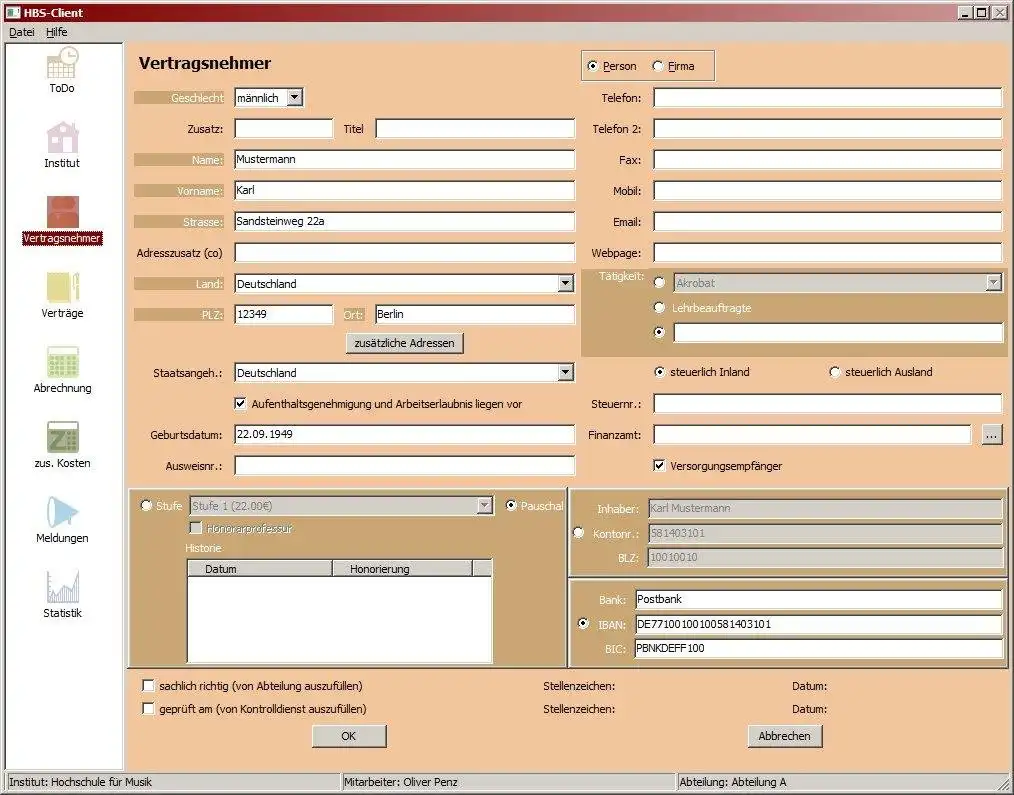Open the Verträge sidebar icon
Viewport: 1014px width, 795px height.
click(62, 287)
